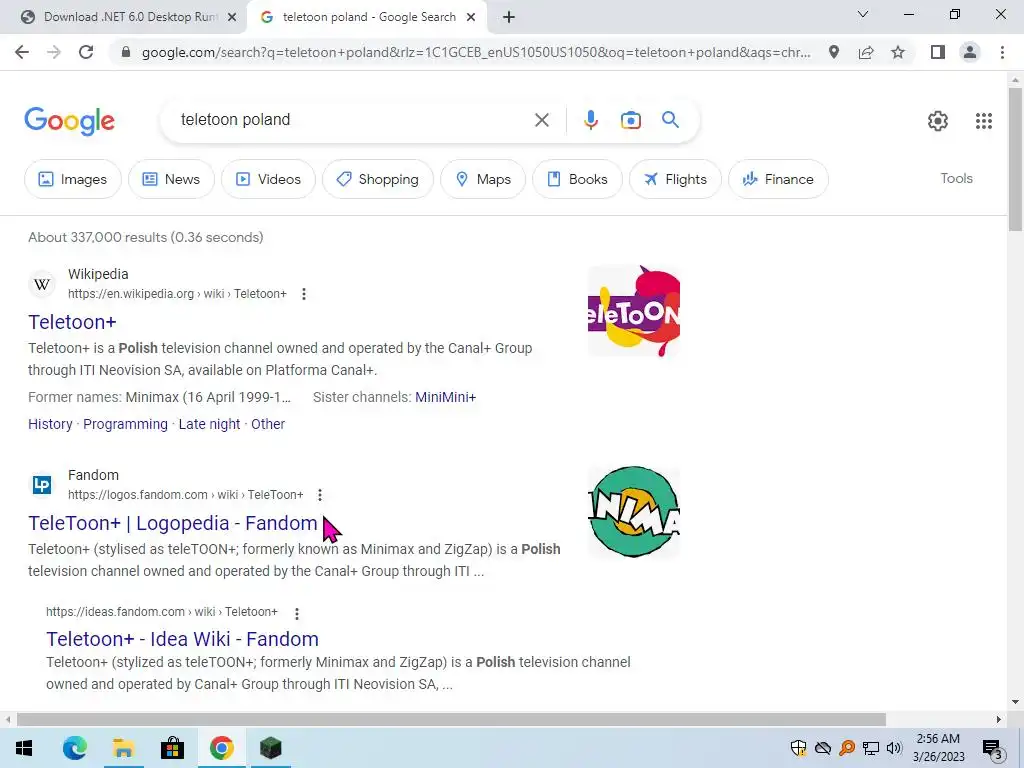This screenshot has height=768, width=1024.
Task: Open File Explorer from the taskbar
Action: point(123,748)
